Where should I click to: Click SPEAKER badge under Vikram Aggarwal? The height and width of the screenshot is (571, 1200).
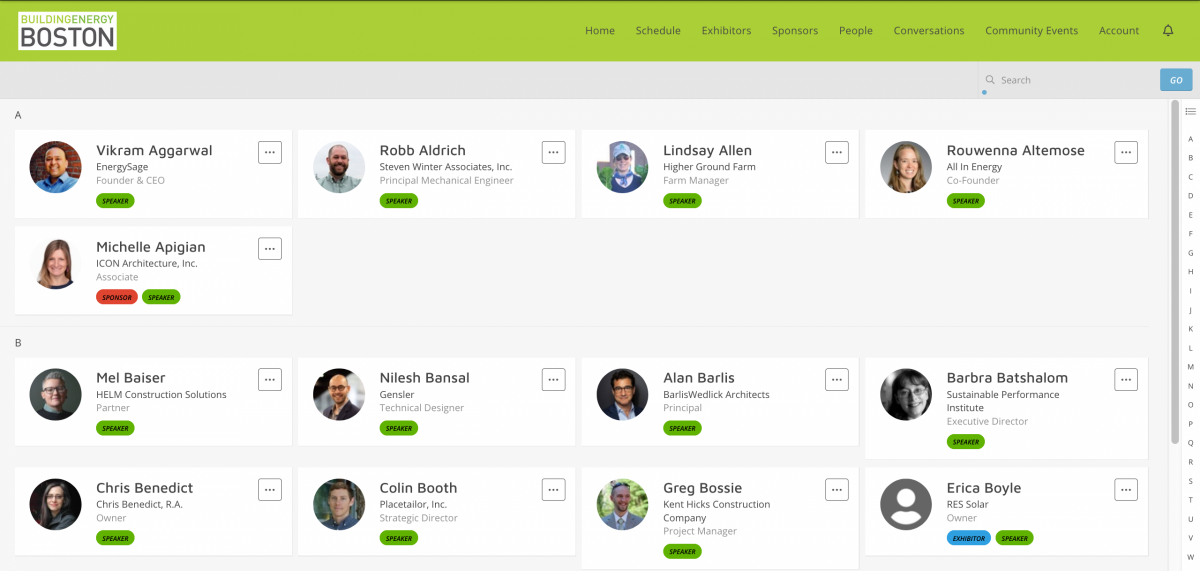pos(115,201)
